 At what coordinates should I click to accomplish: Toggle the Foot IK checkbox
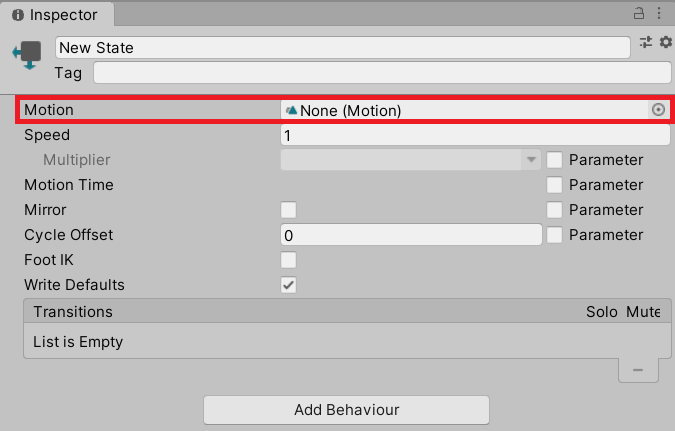289,260
